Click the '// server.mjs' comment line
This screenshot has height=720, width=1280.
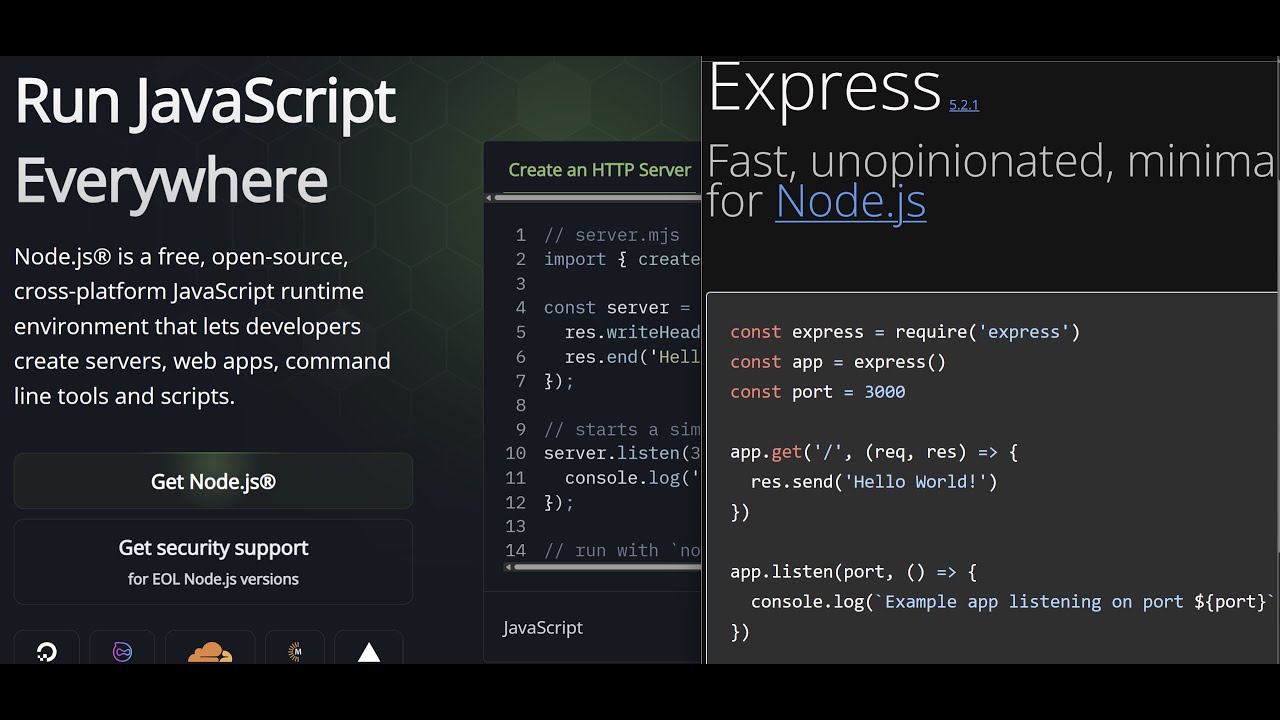click(612, 236)
